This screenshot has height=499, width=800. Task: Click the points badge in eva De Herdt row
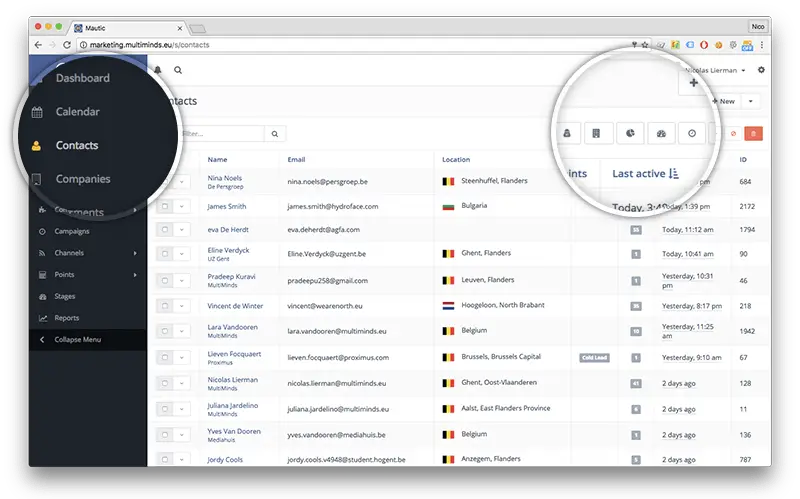pos(636,230)
